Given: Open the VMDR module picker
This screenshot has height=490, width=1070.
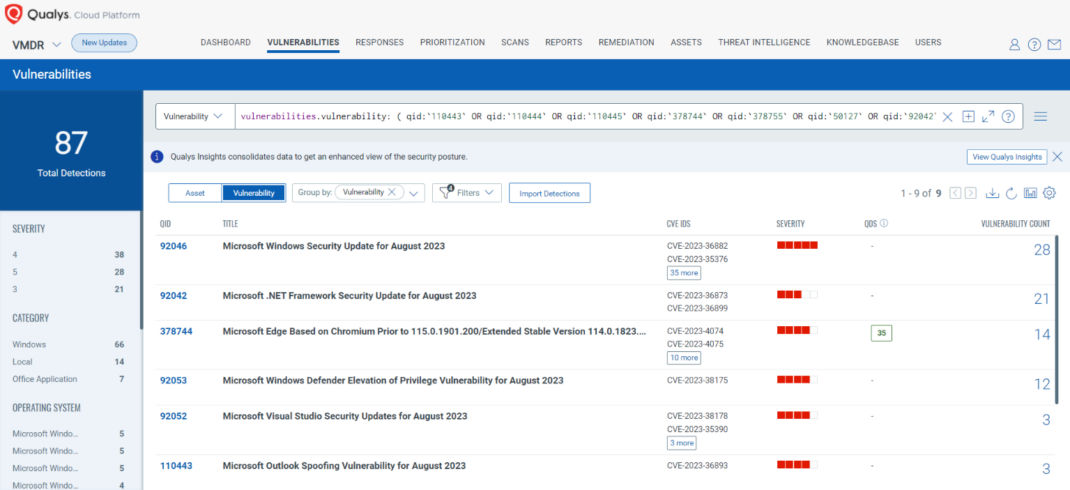Looking at the screenshot, I should [x=37, y=44].
